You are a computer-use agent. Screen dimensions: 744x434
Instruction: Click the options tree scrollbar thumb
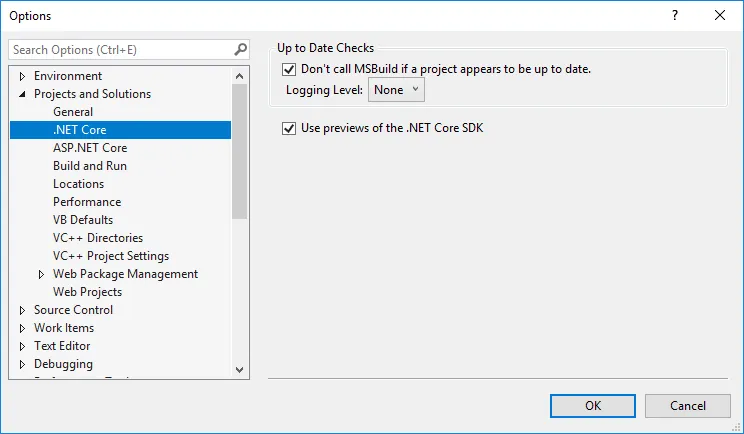click(x=239, y=150)
